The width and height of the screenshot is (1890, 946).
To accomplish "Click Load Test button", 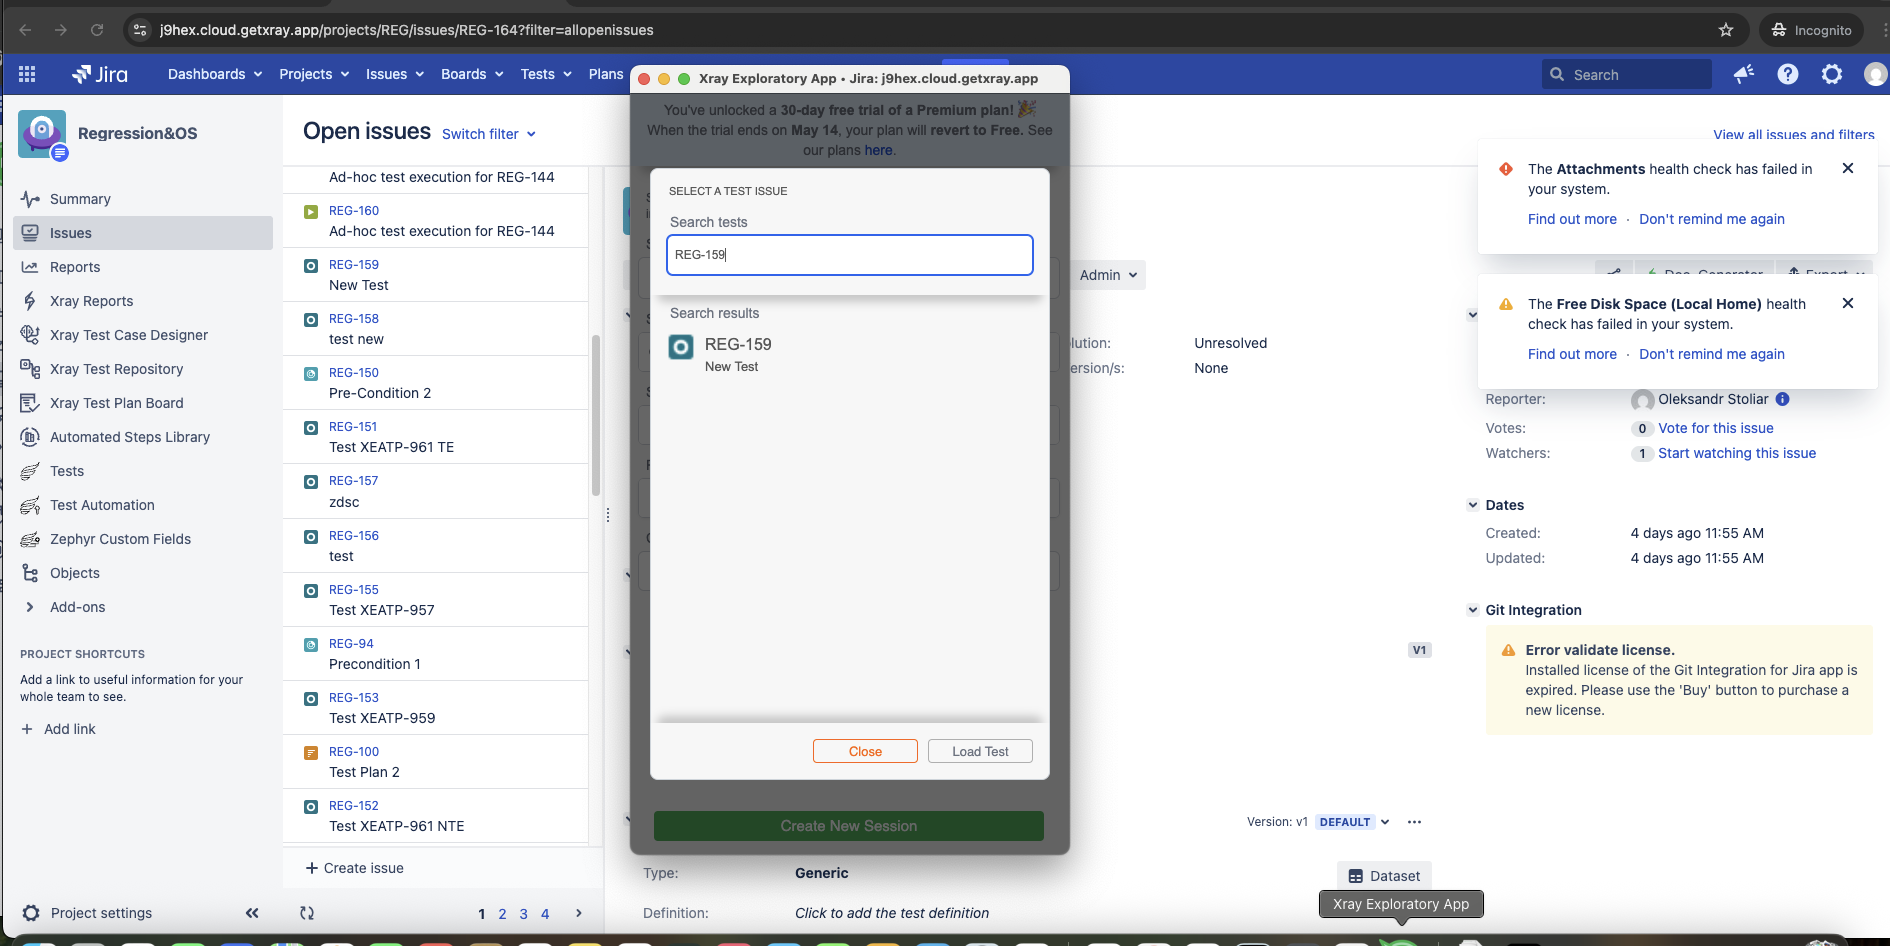I will [980, 751].
